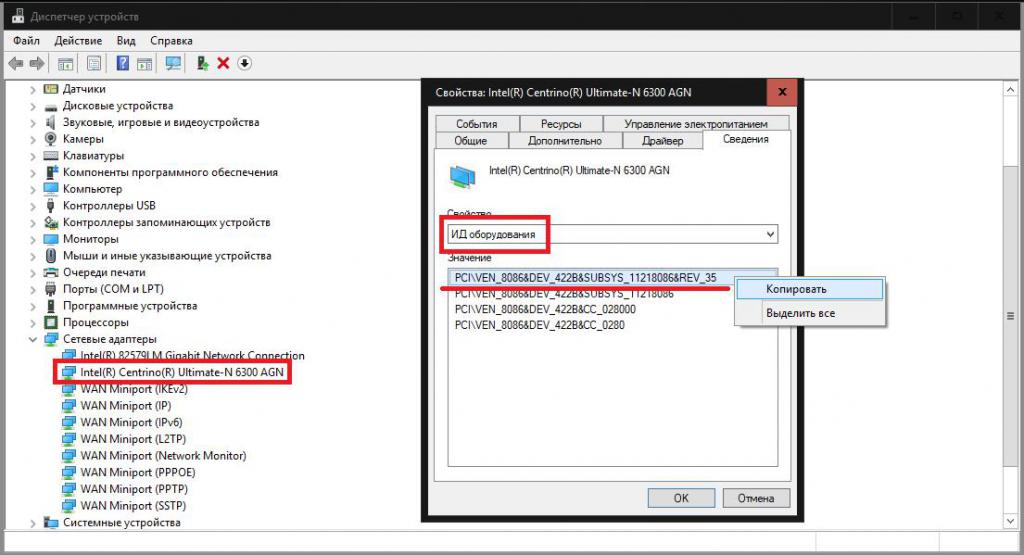This screenshot has height=555, width=1024.
Task: Open the Вид menu
Action: click(x=126, y=40)
